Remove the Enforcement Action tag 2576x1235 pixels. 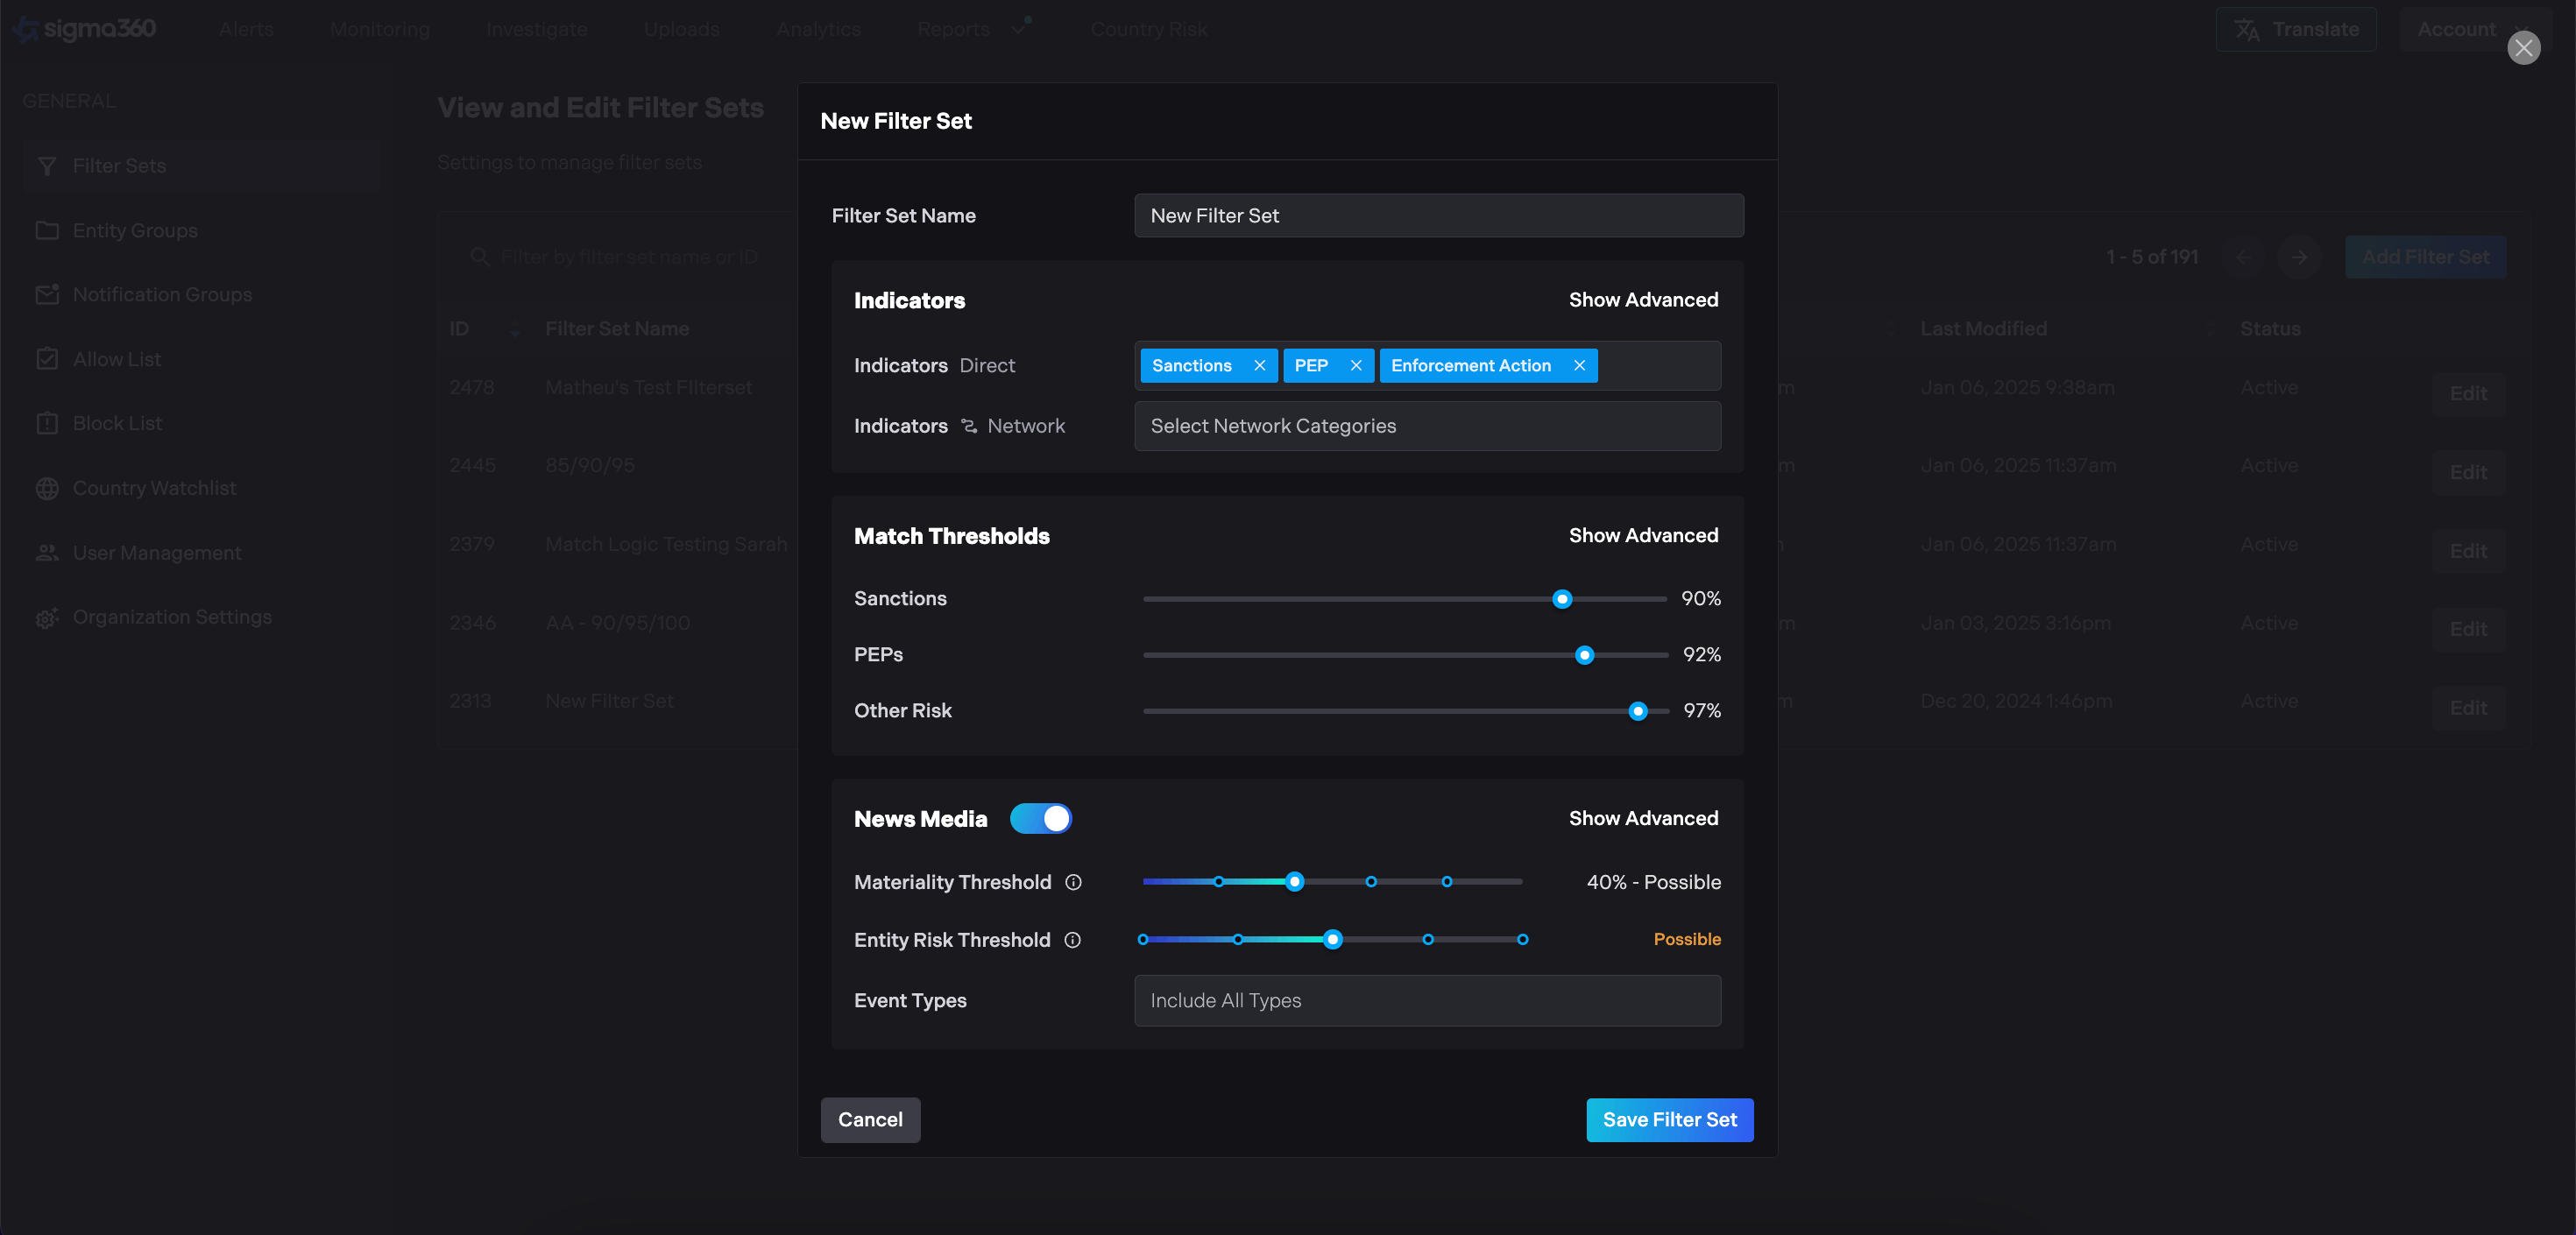click(1579, 365)
